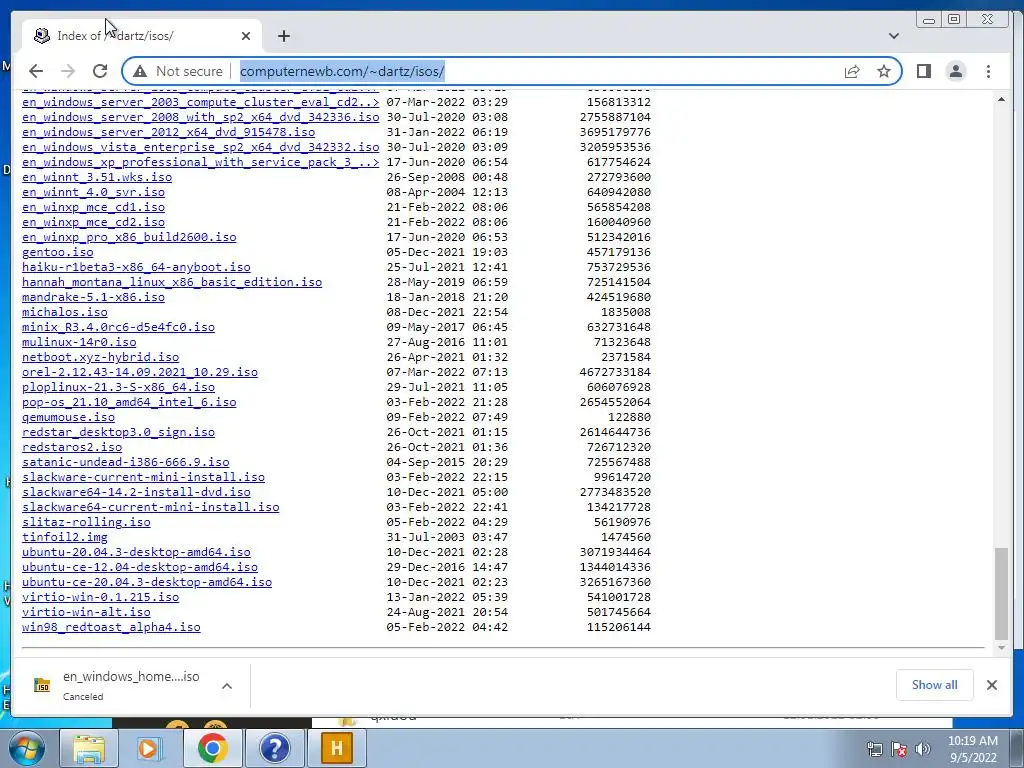Screen dimensions: 1024x768
Task: Switch to Chrome in the taskbar
Action: tap(212, 748)
